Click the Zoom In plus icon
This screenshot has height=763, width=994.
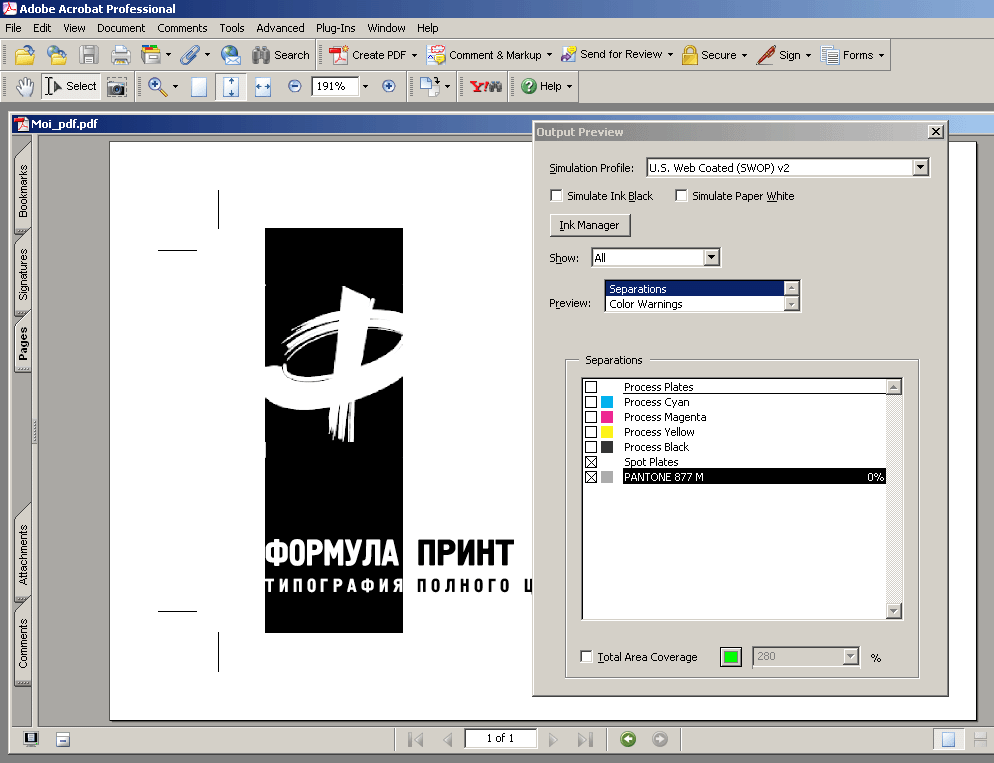(389, 86)
